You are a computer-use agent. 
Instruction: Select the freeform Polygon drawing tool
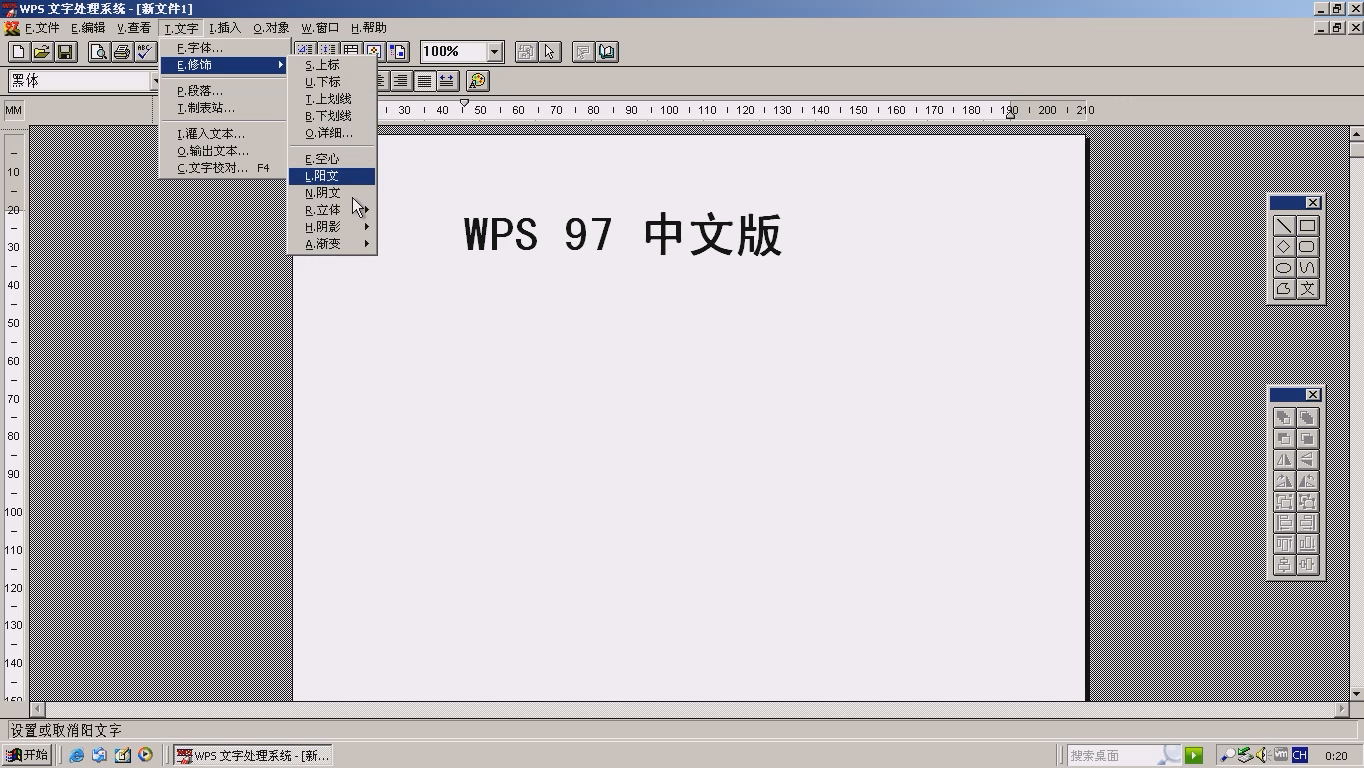click(x=1284, y=289)
